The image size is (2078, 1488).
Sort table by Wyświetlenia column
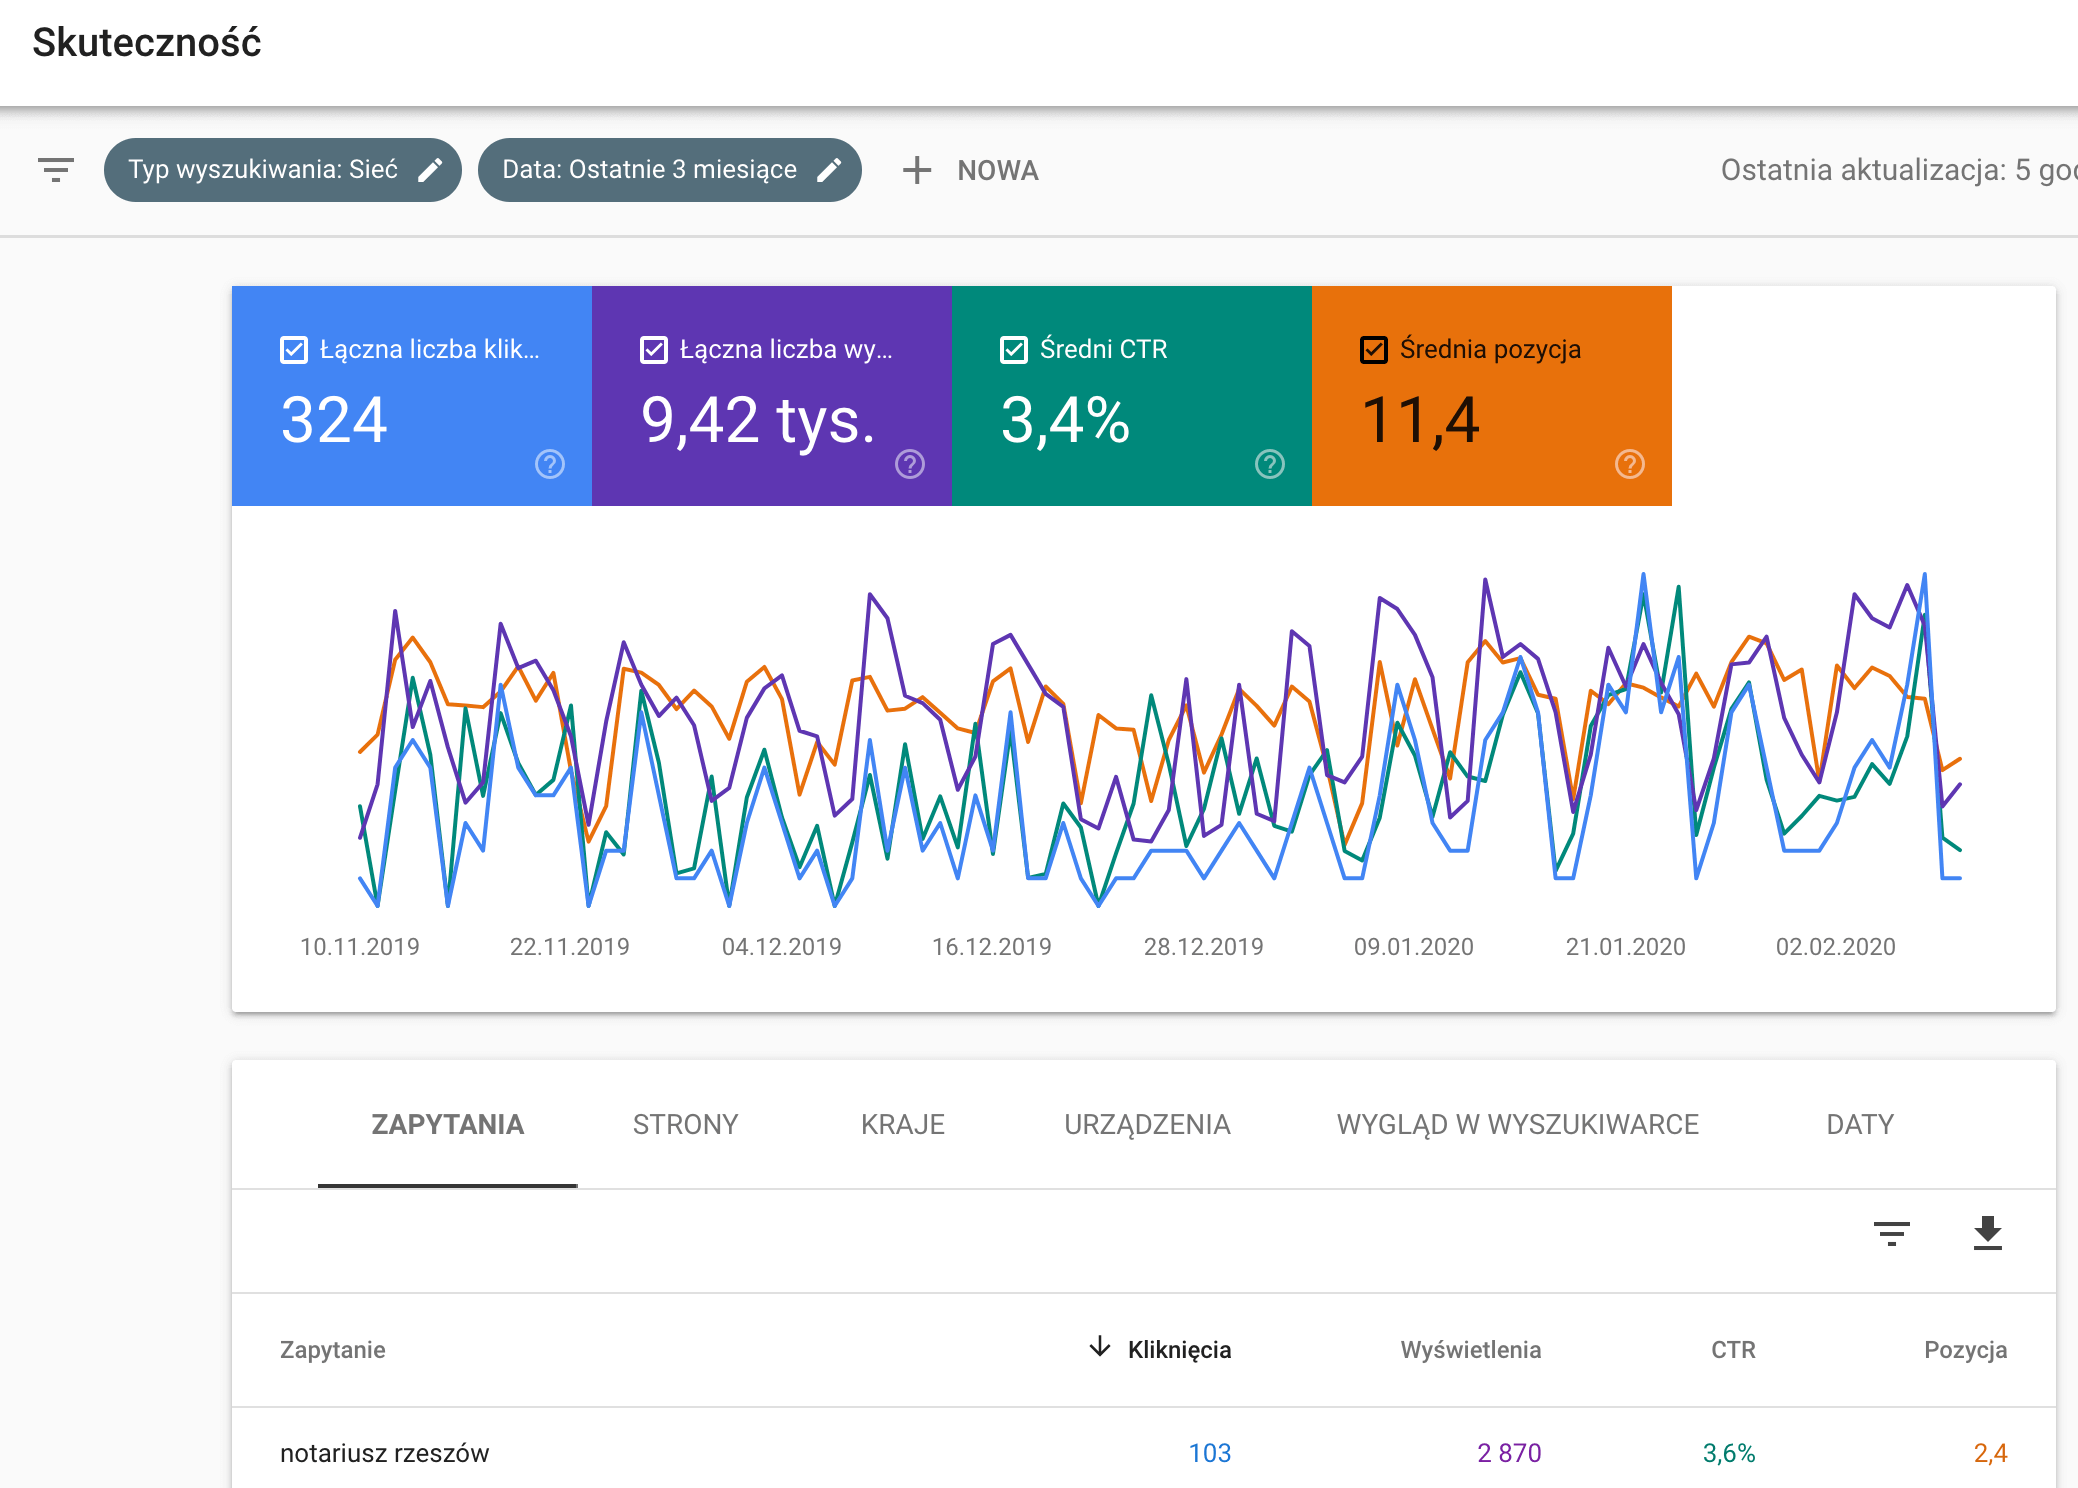[x=1470, y=1350]
